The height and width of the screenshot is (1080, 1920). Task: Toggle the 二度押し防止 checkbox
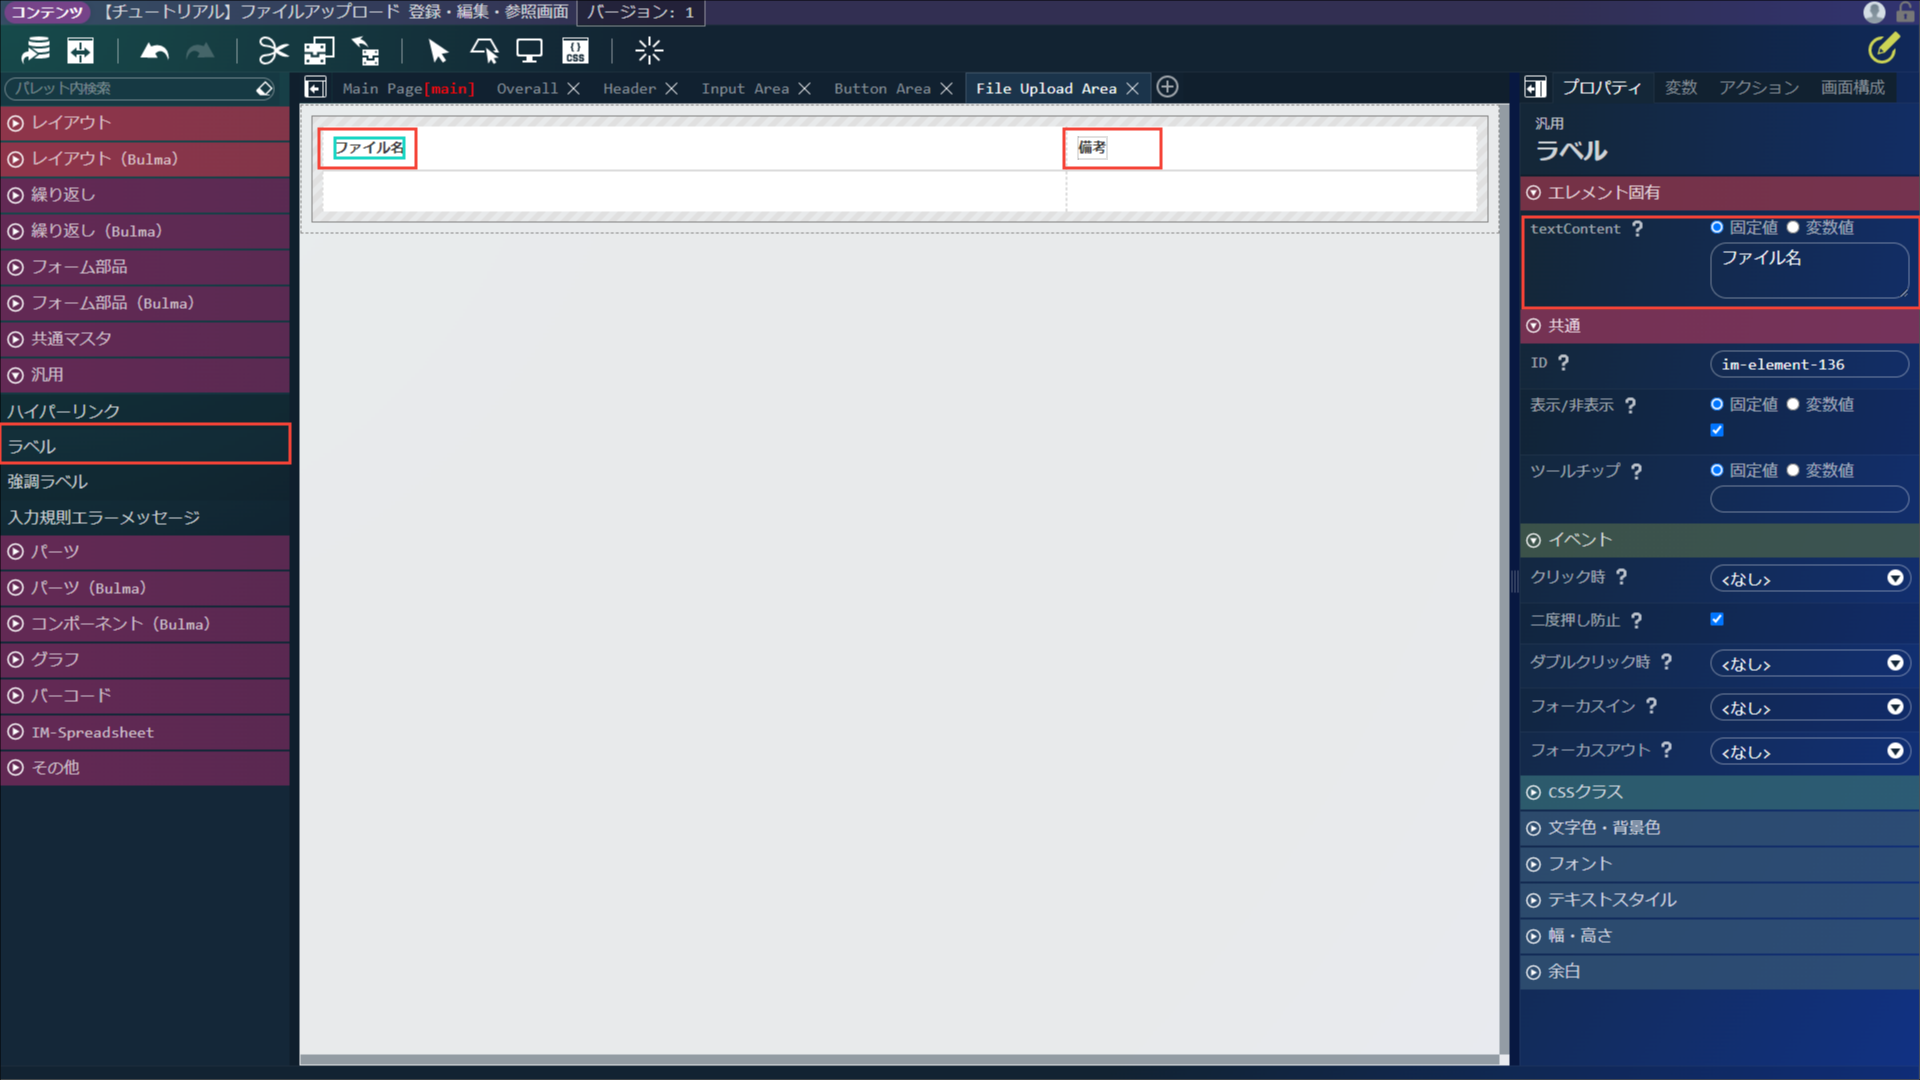1717,619
